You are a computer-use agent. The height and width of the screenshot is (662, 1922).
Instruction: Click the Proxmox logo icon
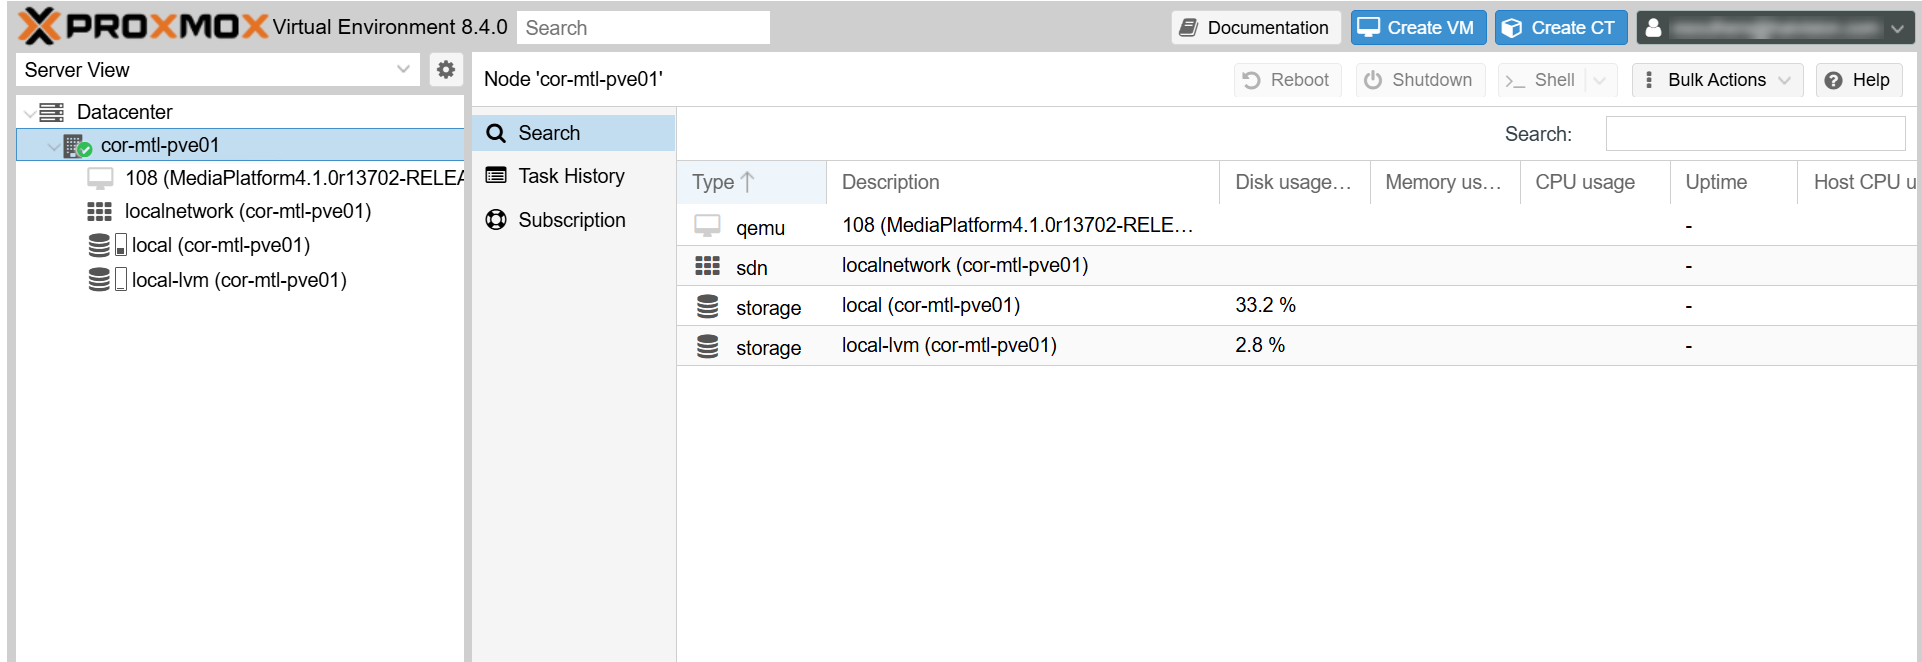click(x=40, y=27)
